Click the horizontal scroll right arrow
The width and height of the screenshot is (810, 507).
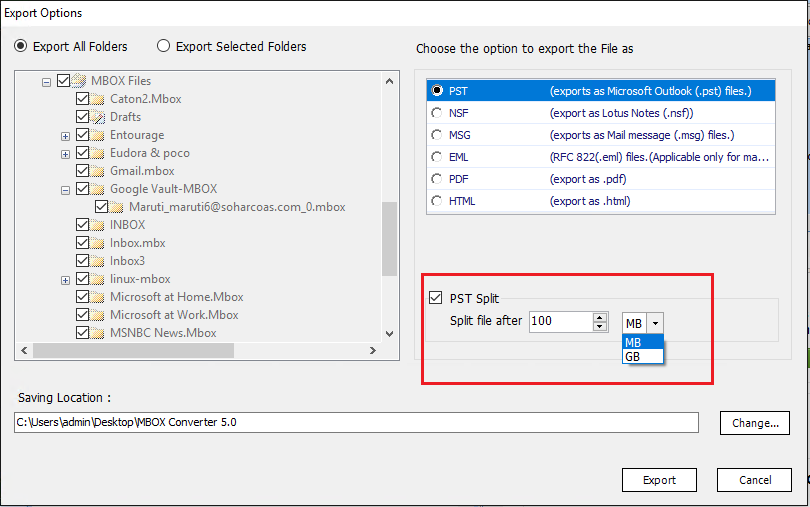(372, 350)
